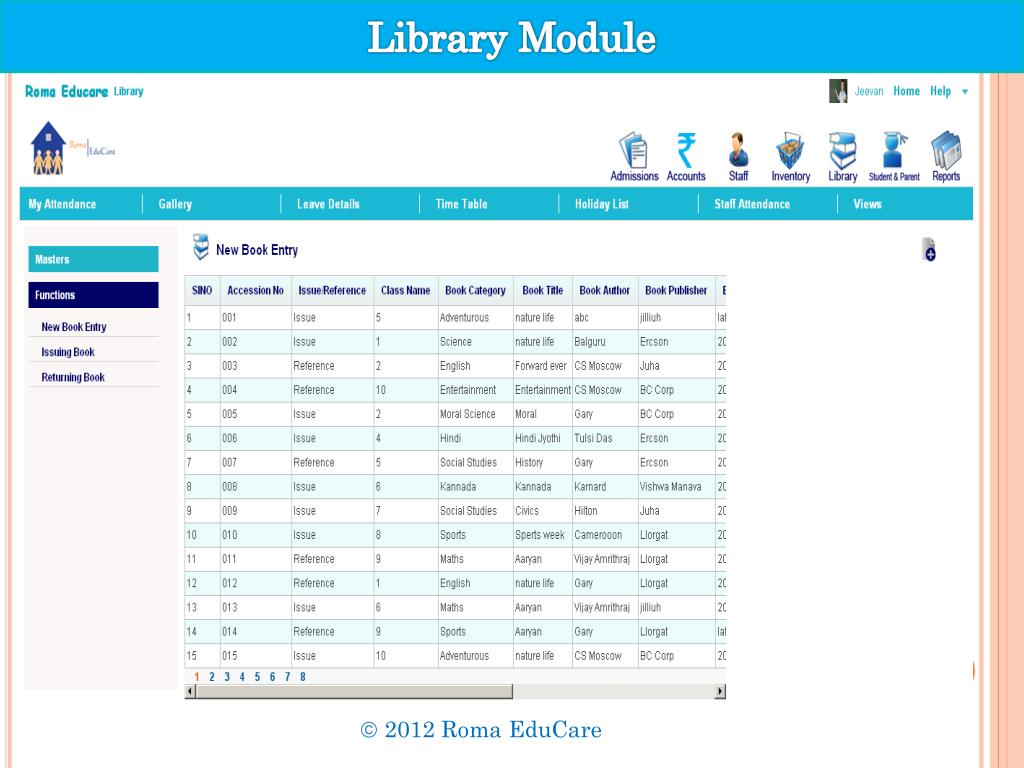1024x768 pixels.
Task: Click the Roma EduCare house logo
Action: [48, 148]
